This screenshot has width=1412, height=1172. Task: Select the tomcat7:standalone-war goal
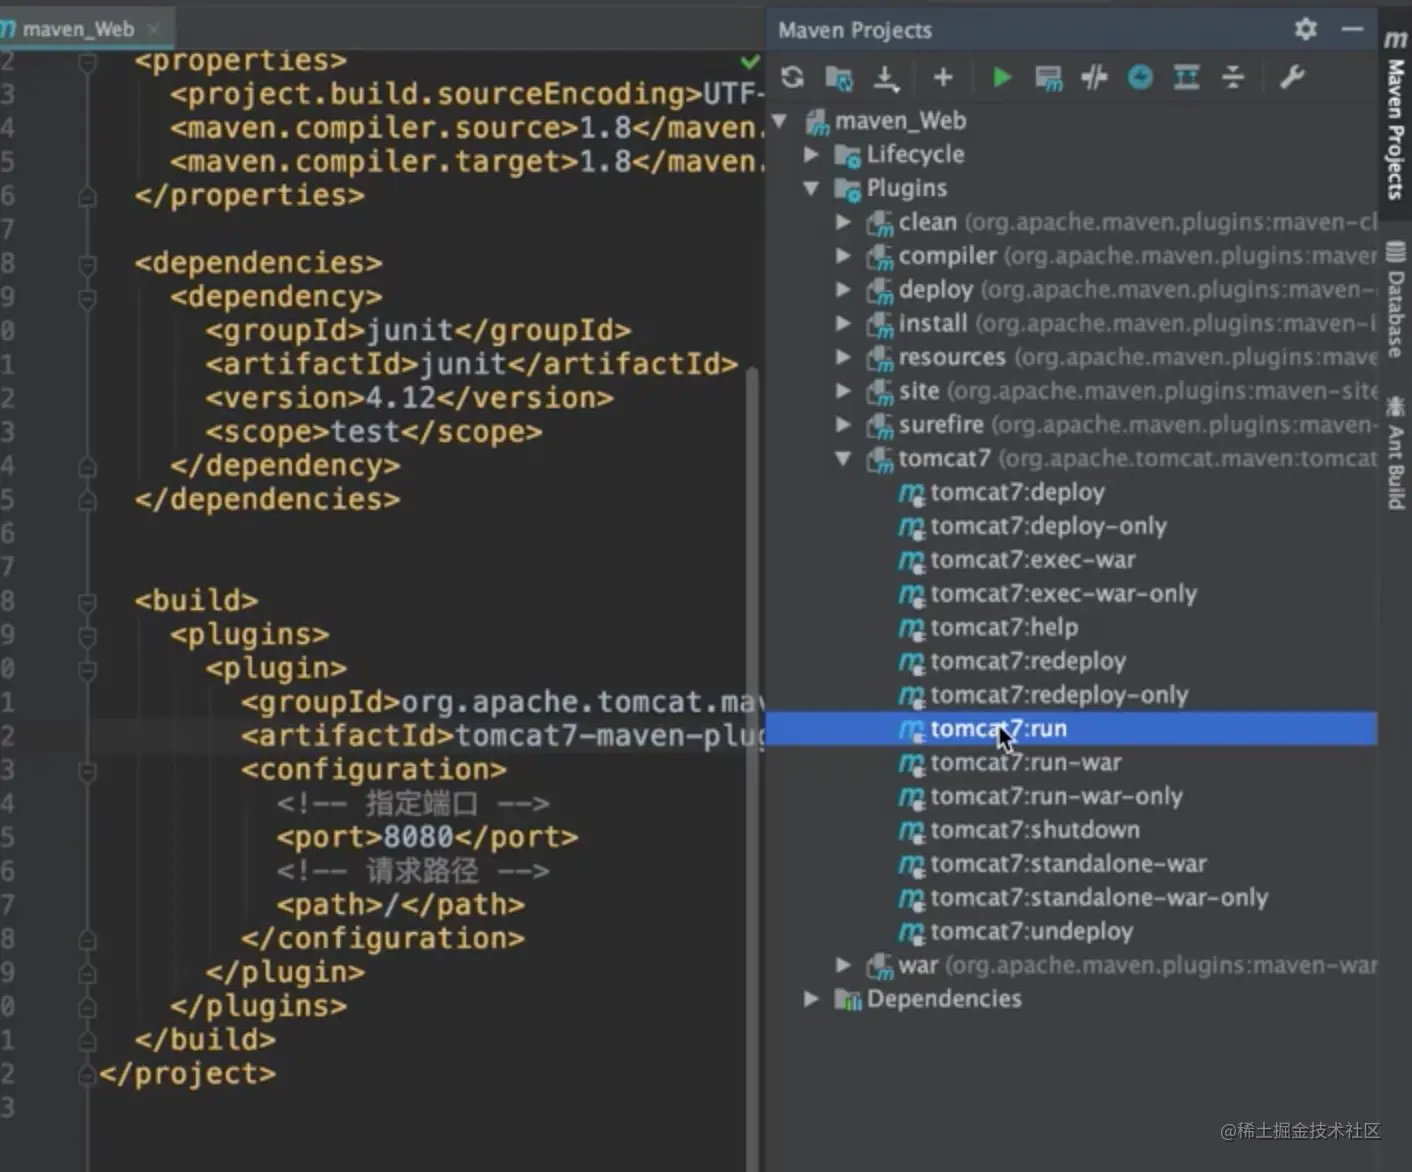1068,864
